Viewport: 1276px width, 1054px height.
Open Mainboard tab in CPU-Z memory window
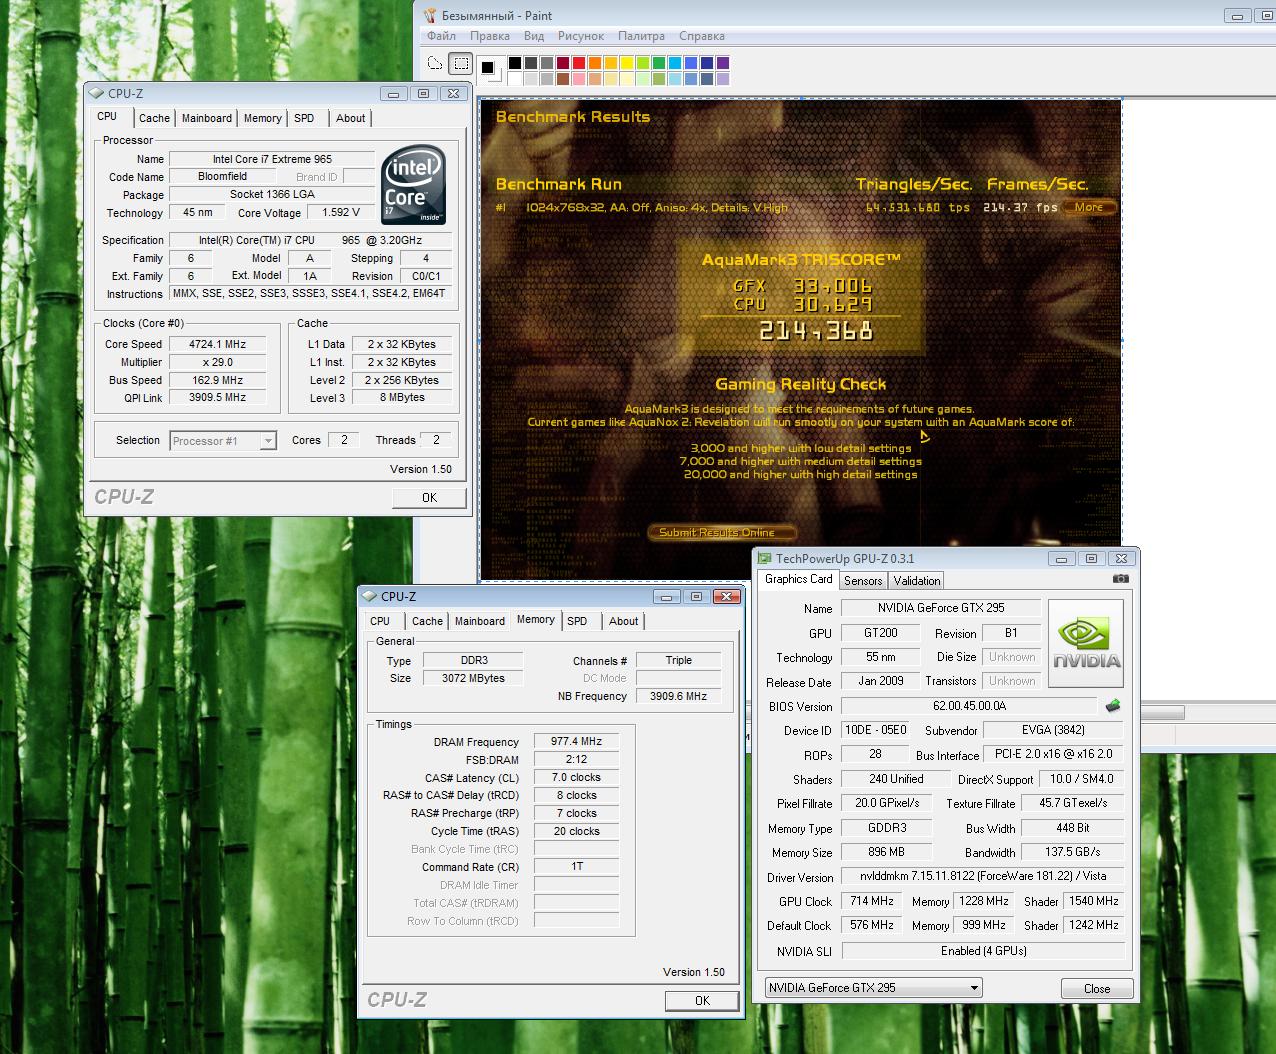[480, 621]
